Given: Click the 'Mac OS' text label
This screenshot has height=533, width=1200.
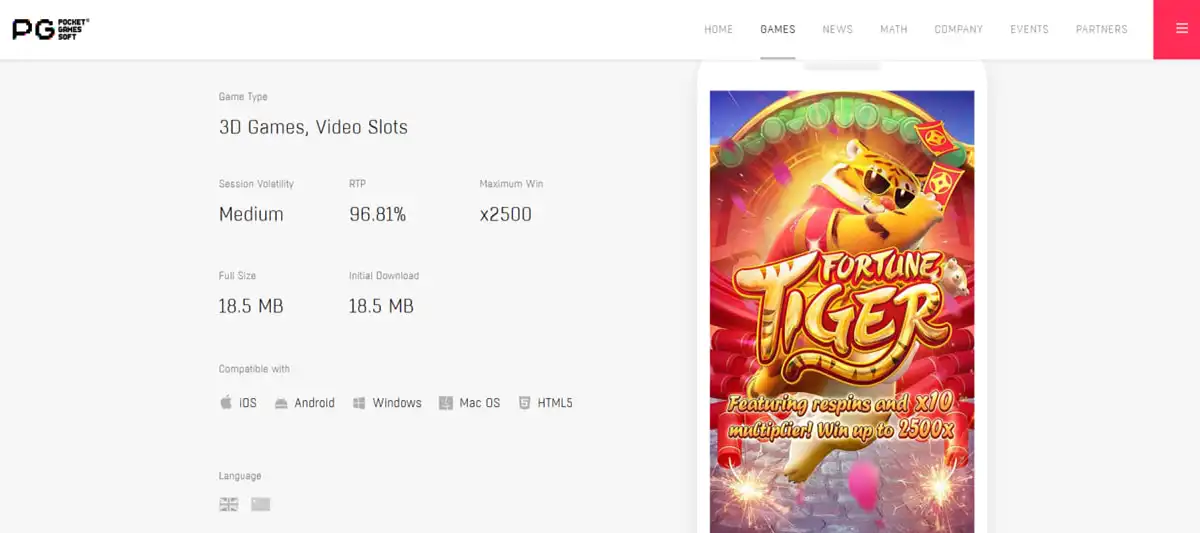Looking at the screenshot, I should 480,403.
